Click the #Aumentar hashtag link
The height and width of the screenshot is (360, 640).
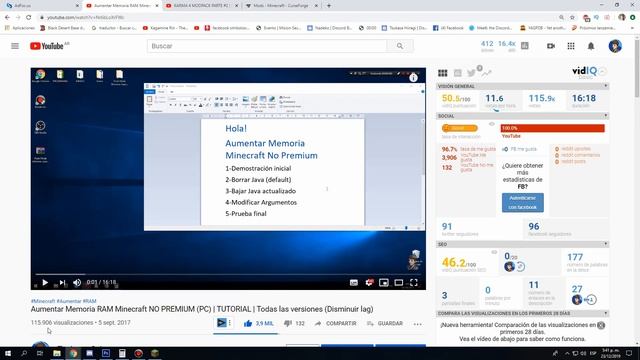(x=69, y=301)
